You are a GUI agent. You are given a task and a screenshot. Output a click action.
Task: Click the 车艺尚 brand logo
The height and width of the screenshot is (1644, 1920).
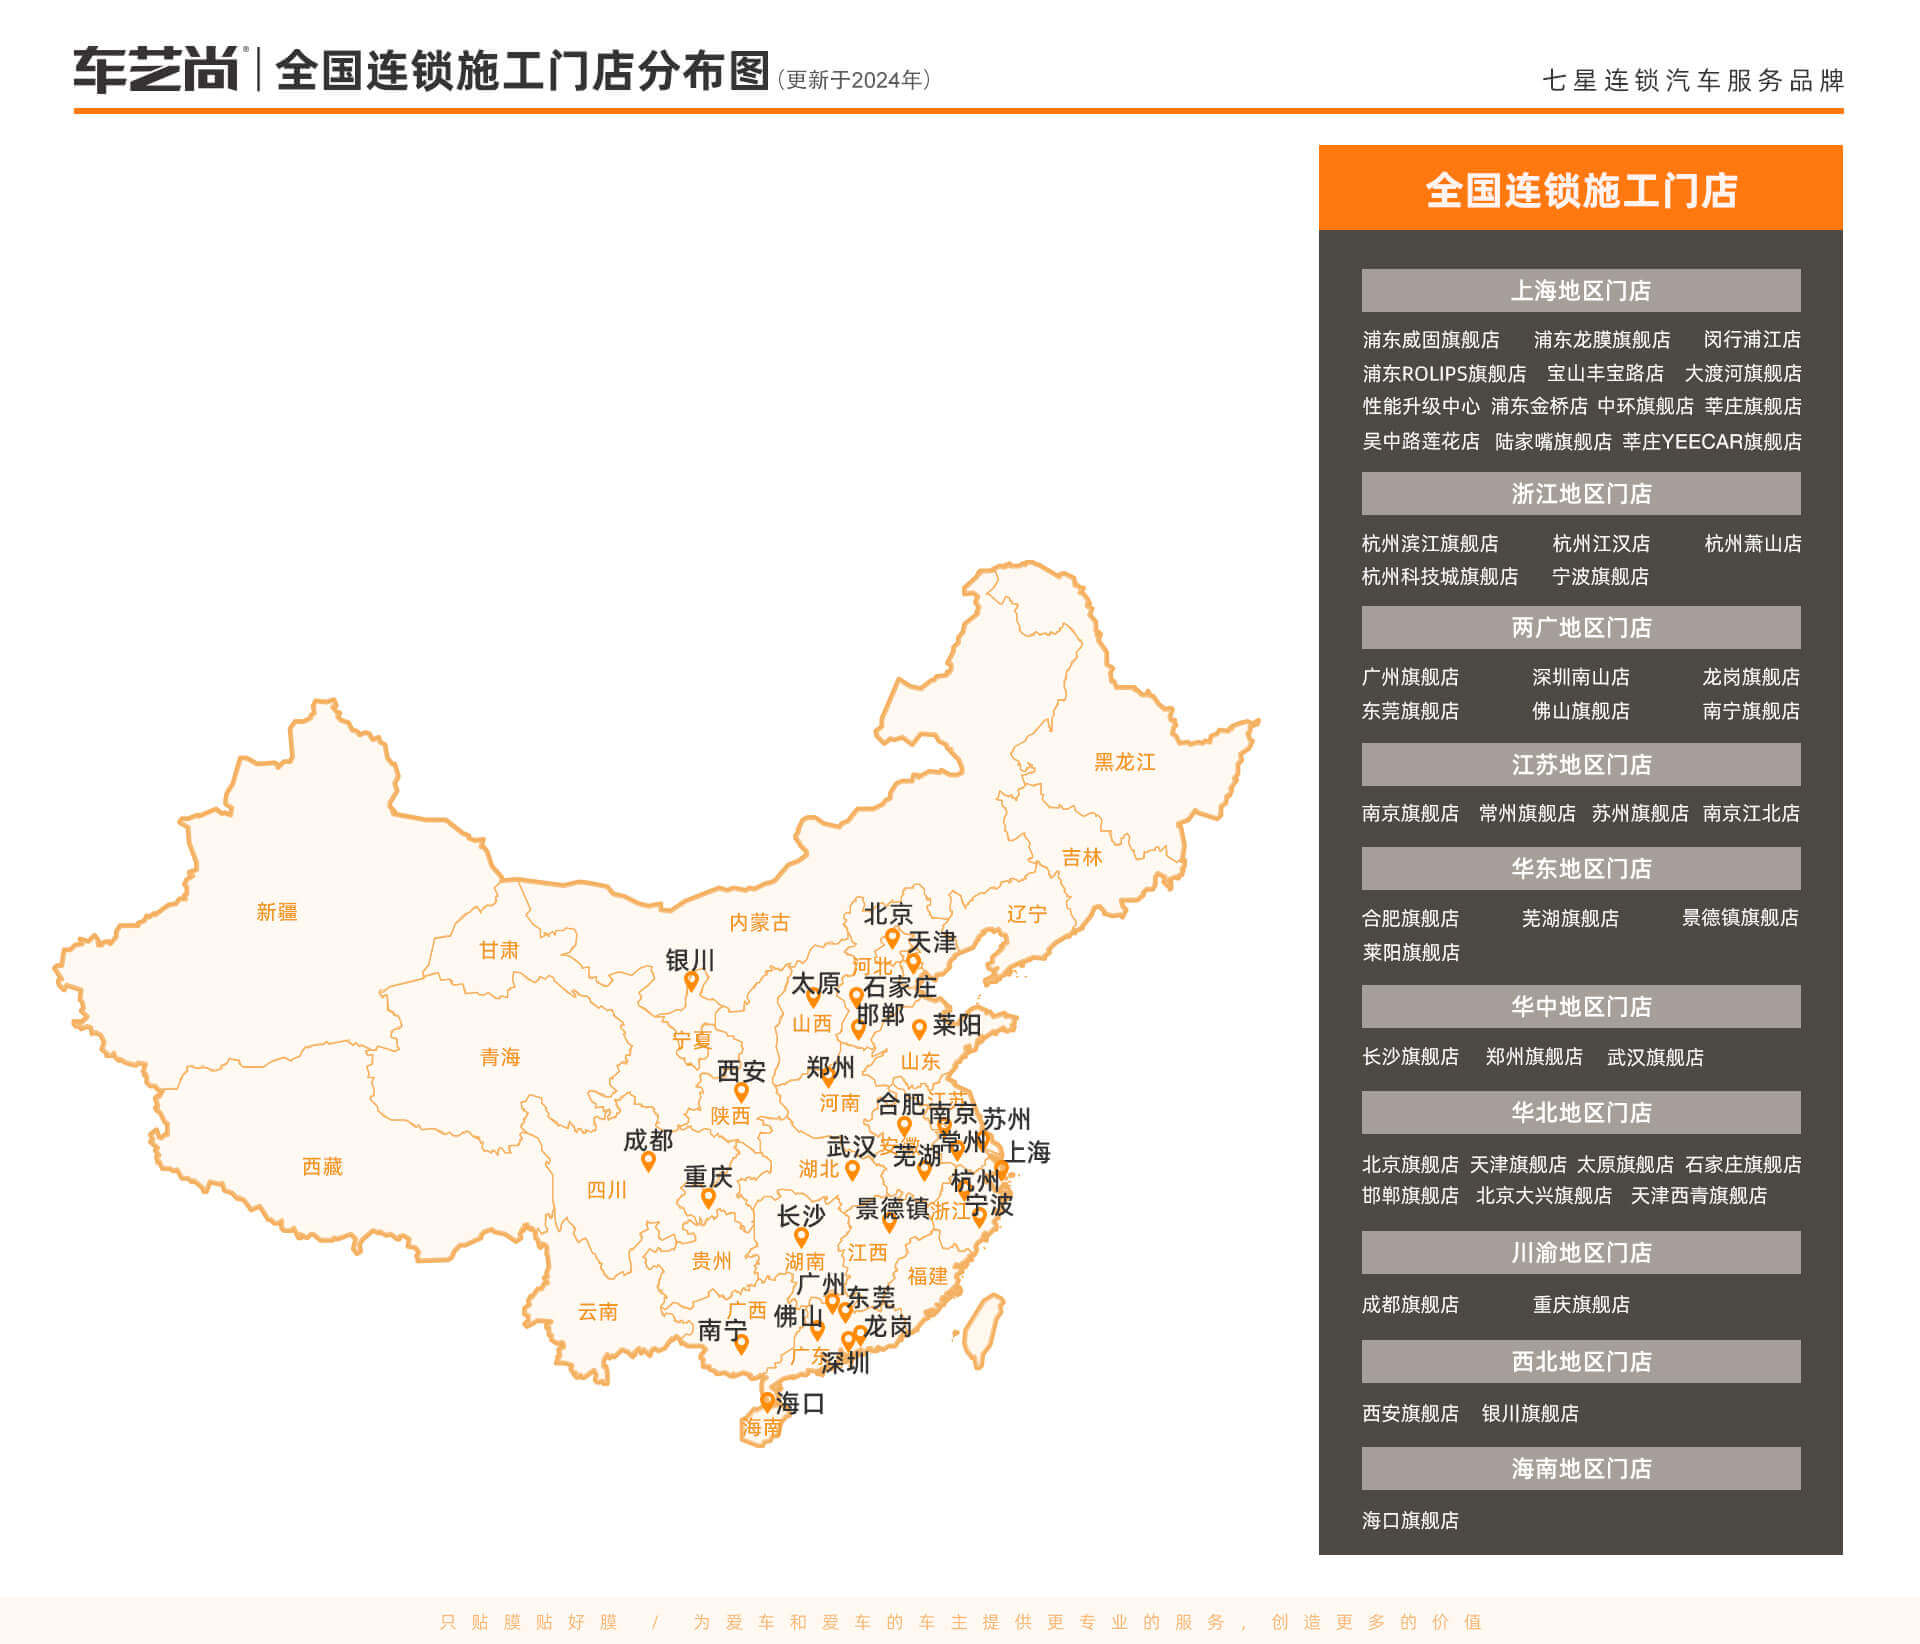coord(156,70)
